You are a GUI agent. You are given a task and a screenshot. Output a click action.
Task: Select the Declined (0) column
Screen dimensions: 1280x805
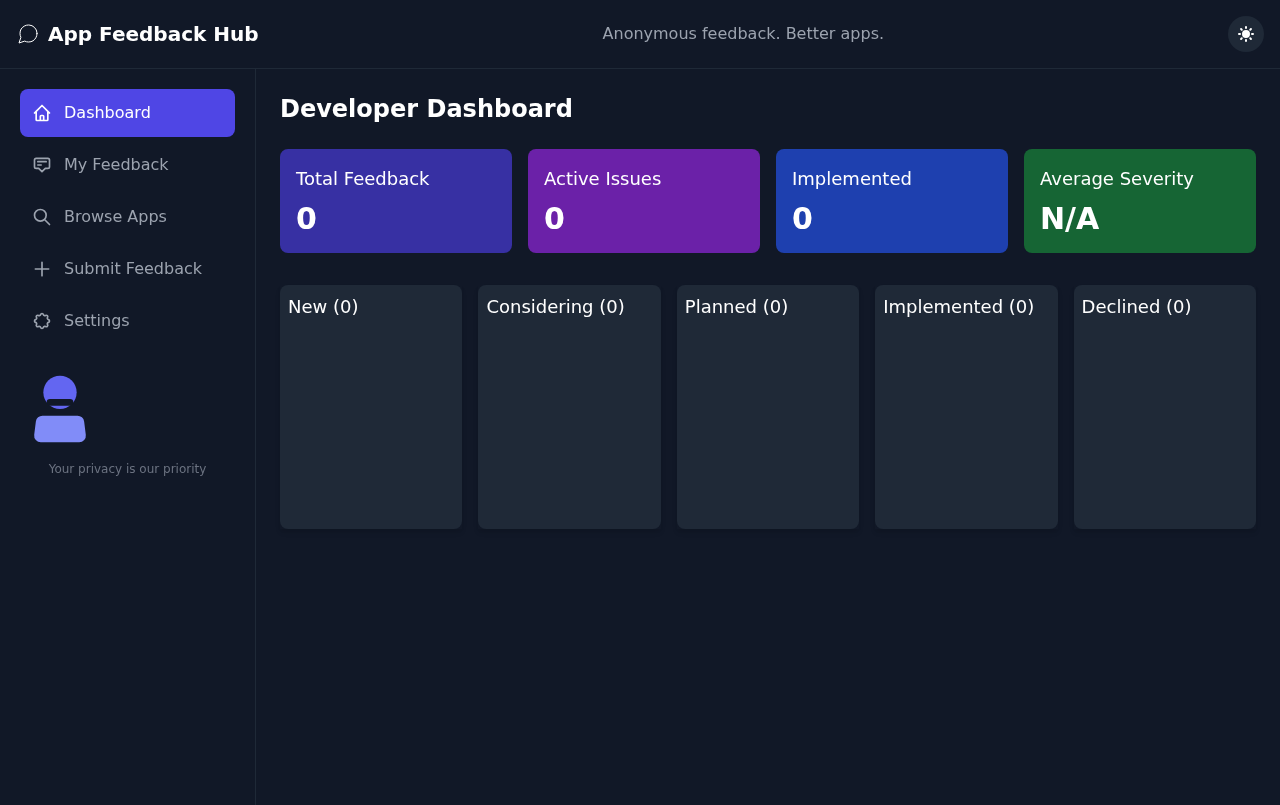1136,307
